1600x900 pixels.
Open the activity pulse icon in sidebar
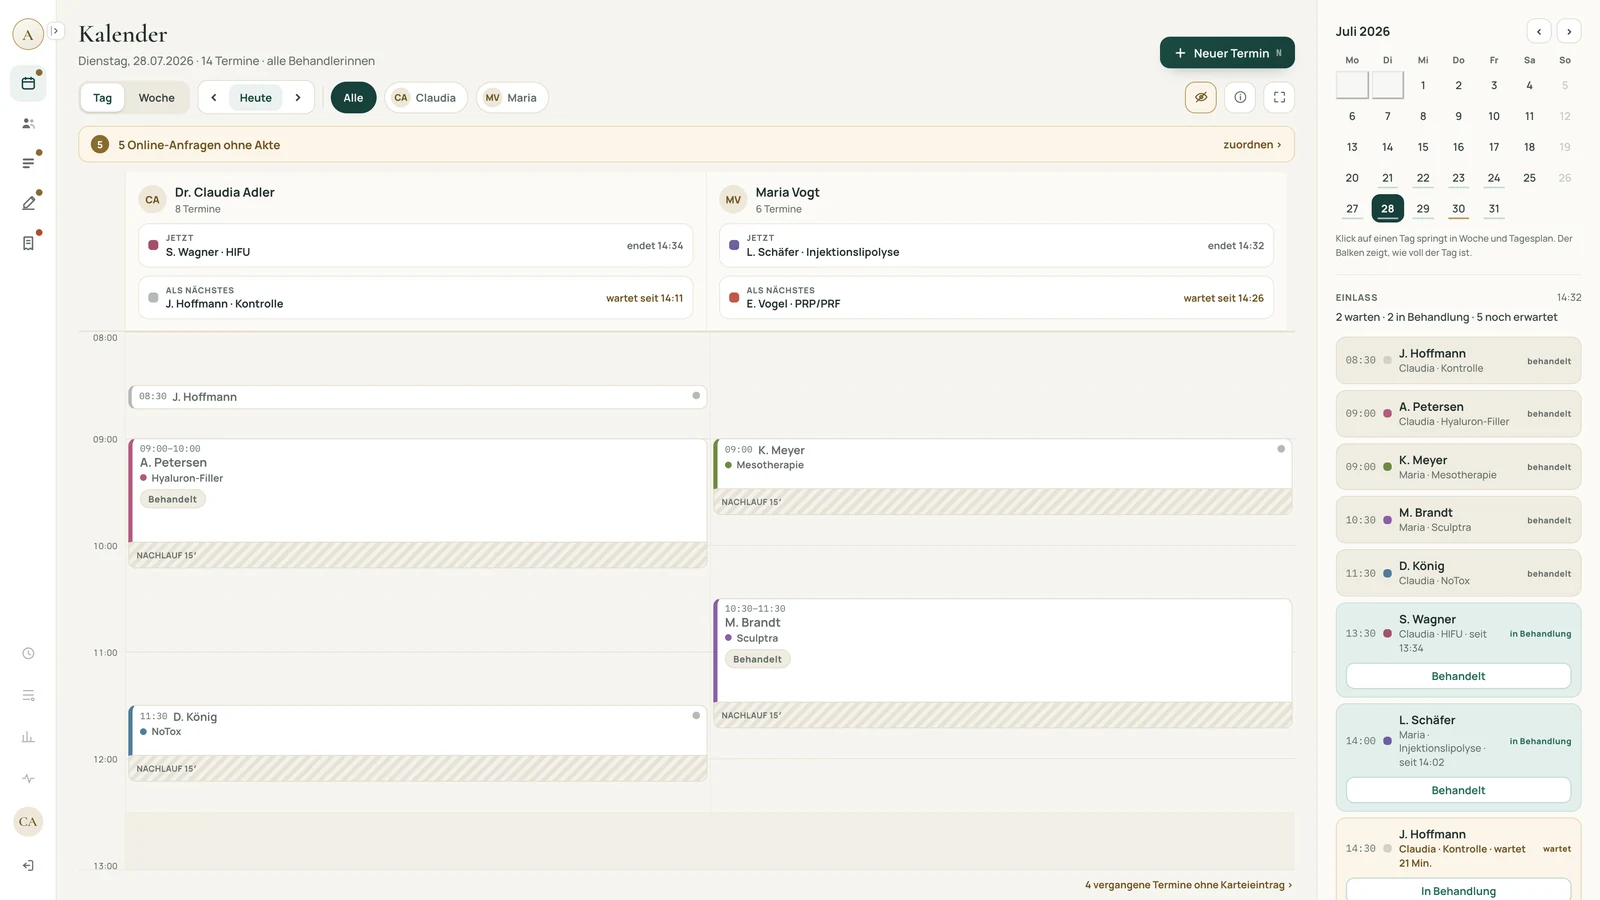28,779
